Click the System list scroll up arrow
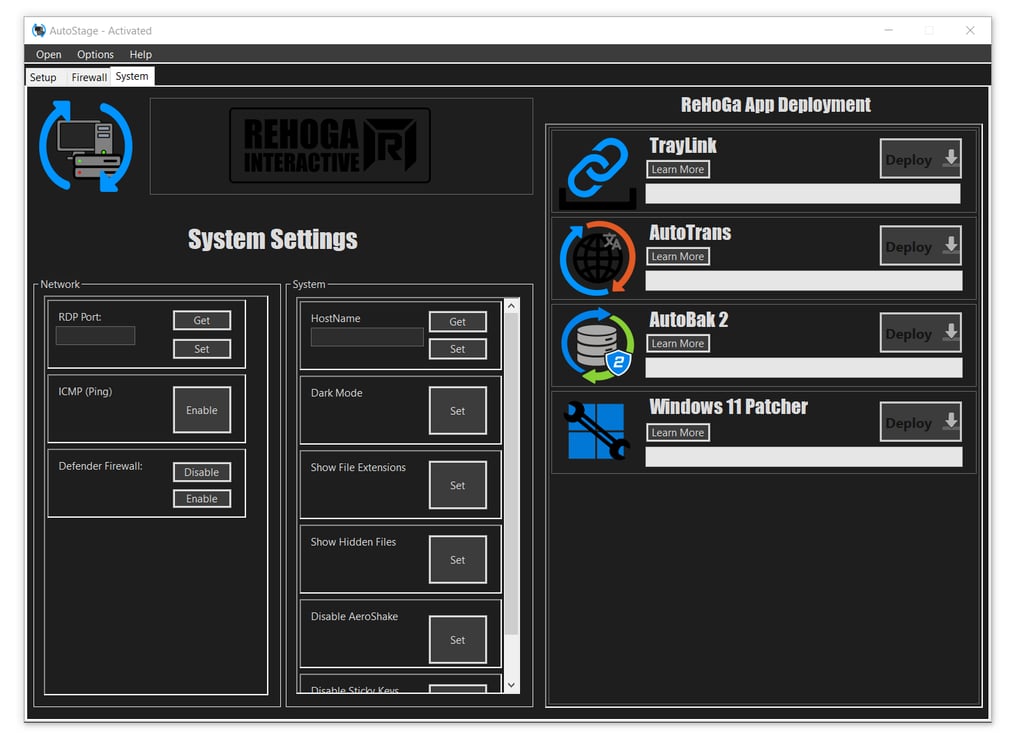Image resolution: width=1024 pixels, height=744 pixels. point(512,306)
